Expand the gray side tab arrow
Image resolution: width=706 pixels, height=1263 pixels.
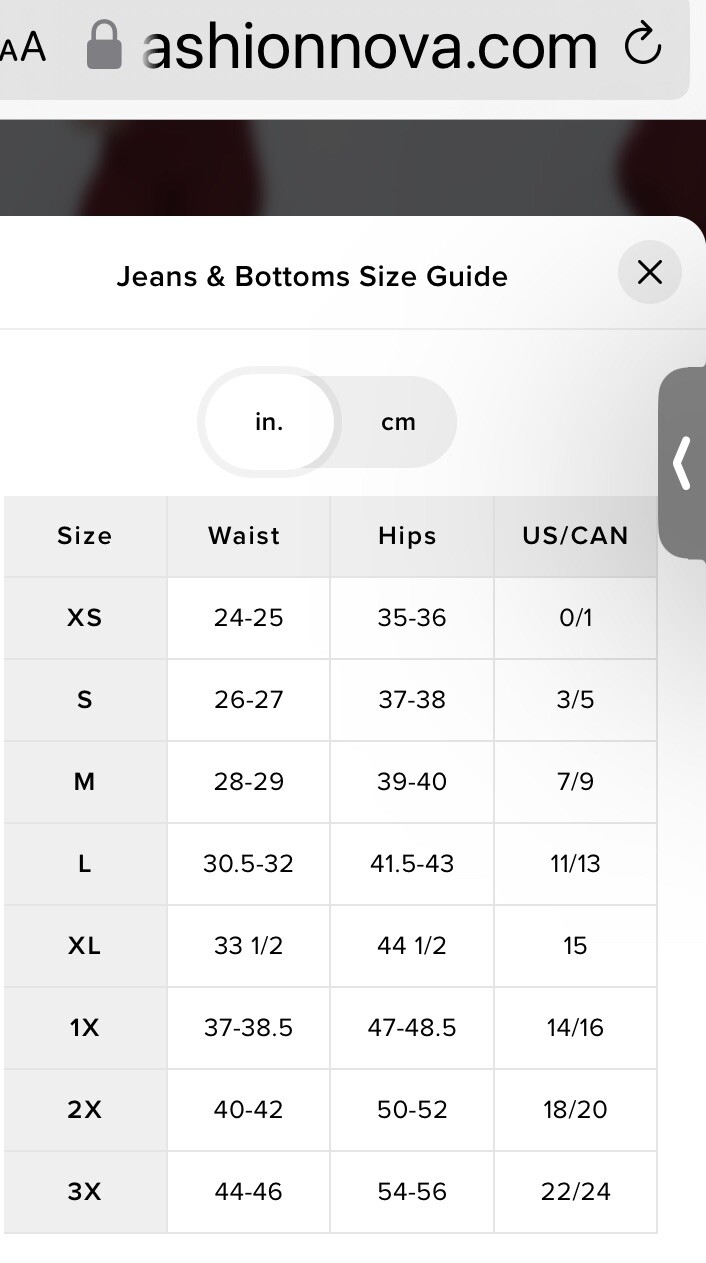pos(683,463)
